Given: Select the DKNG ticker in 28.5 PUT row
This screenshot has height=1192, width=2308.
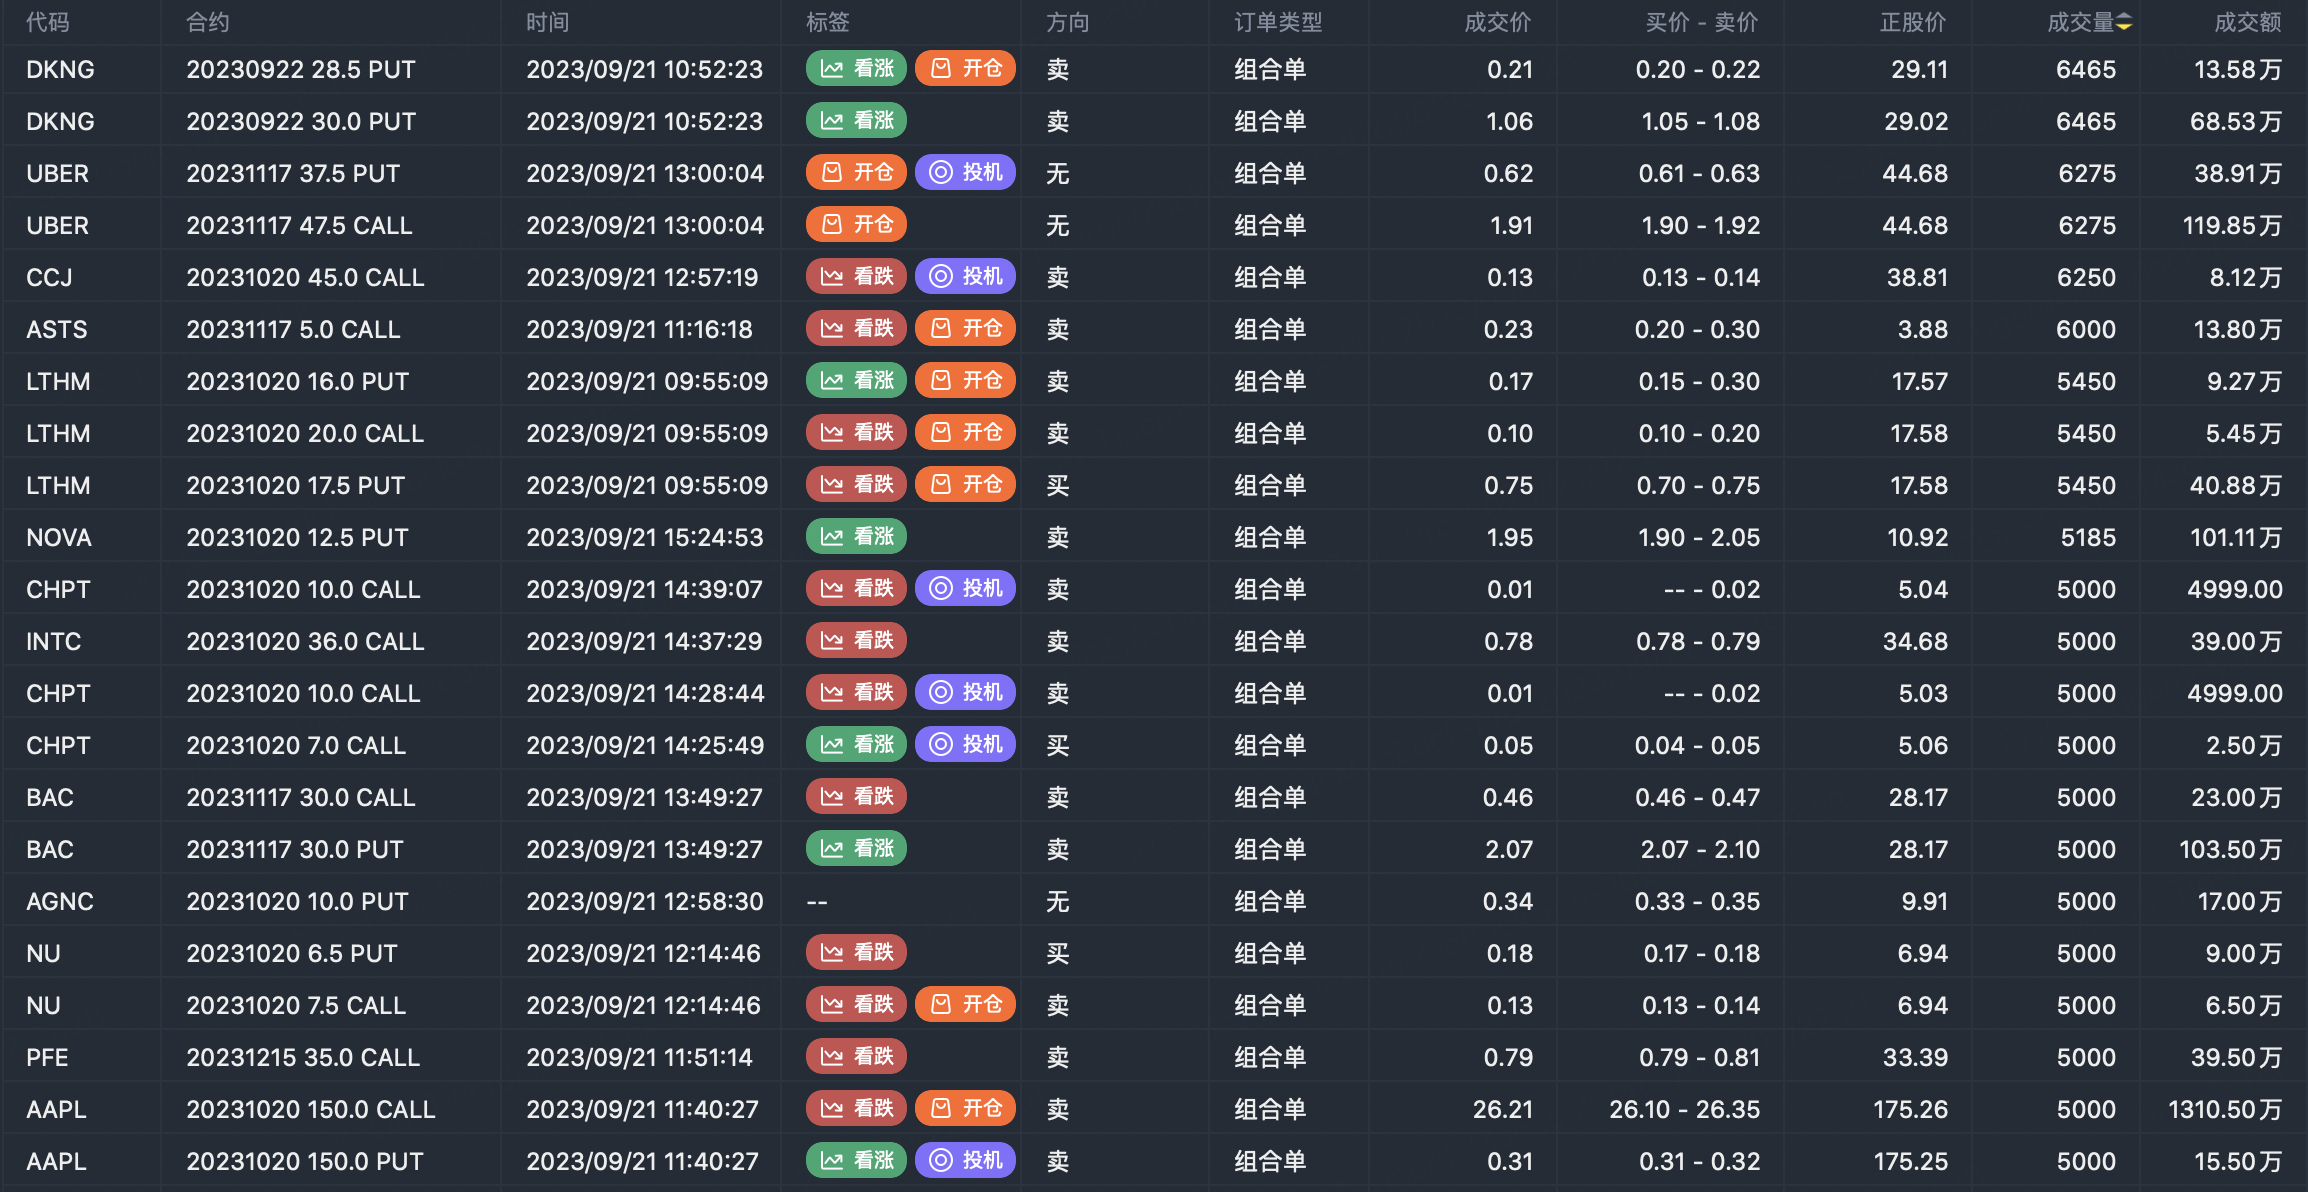Looking at the screenshot, I should (x=61, y=69).
